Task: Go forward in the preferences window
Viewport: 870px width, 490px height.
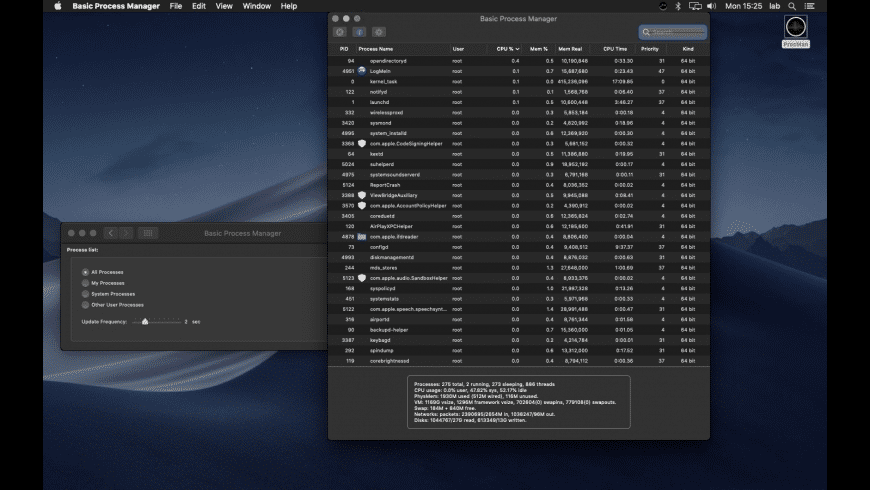Action: (x=126, y=233)
